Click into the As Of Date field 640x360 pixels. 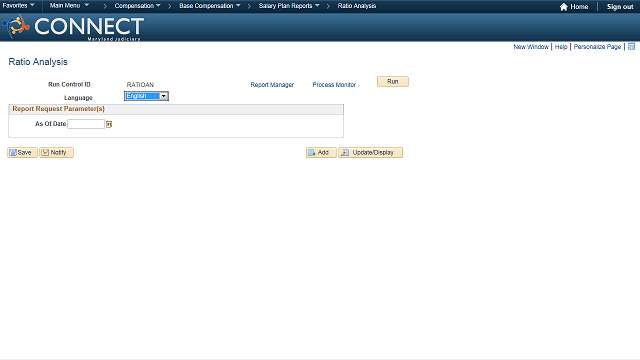86,124
